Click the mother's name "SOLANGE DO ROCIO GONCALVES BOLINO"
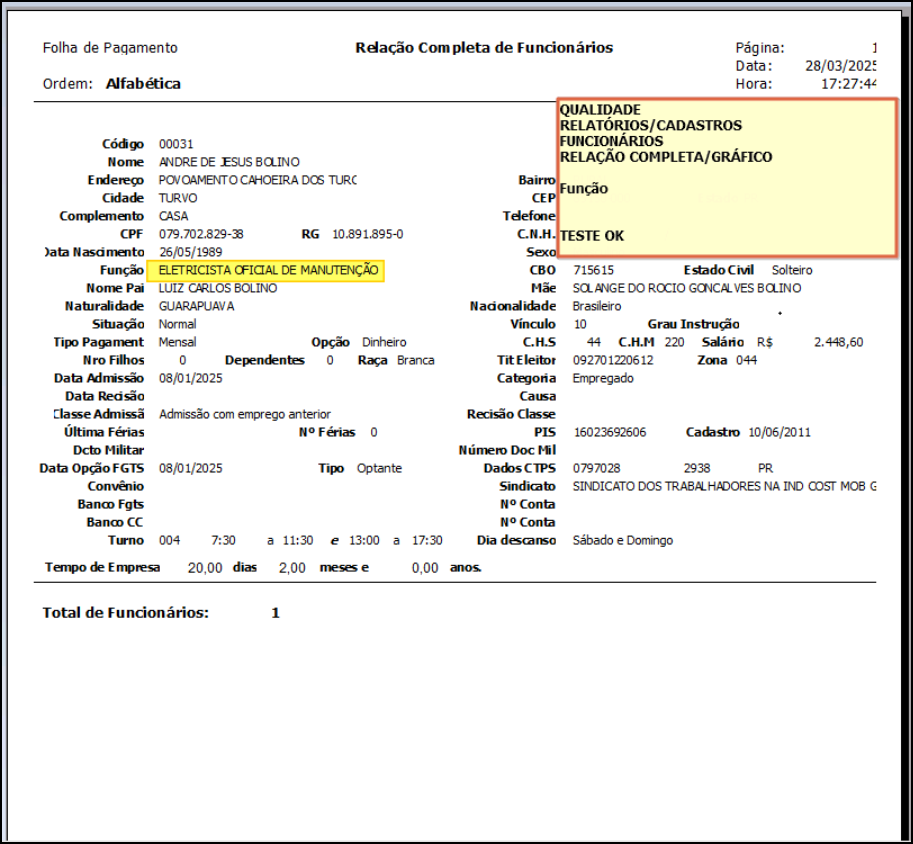913x844 pixels. pyautogui.click(x=687, y=288)
